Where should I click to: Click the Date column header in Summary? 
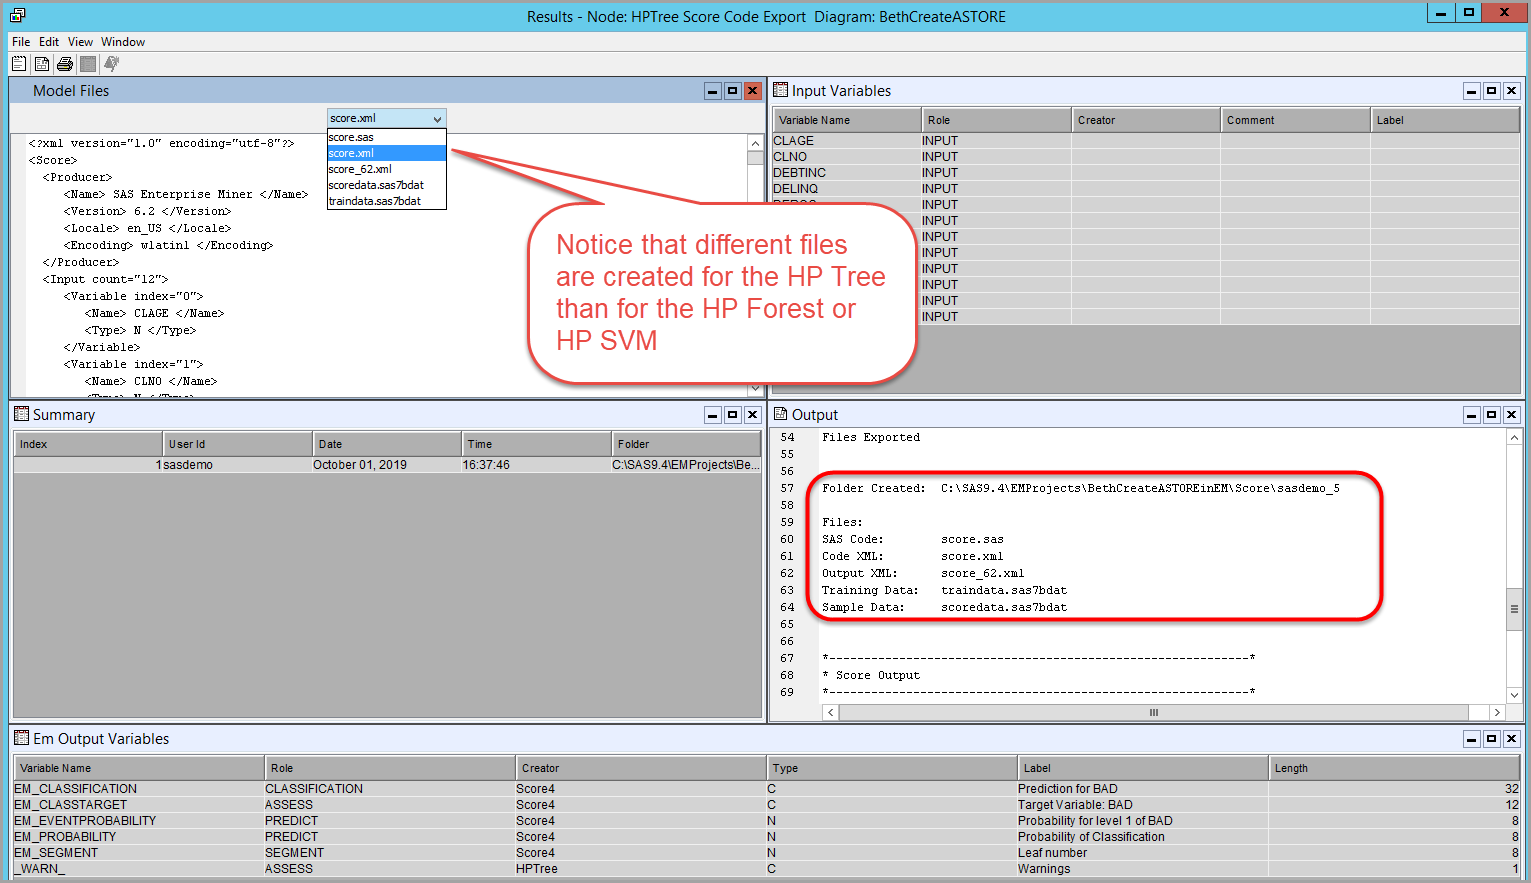click(x=387, y=444)
